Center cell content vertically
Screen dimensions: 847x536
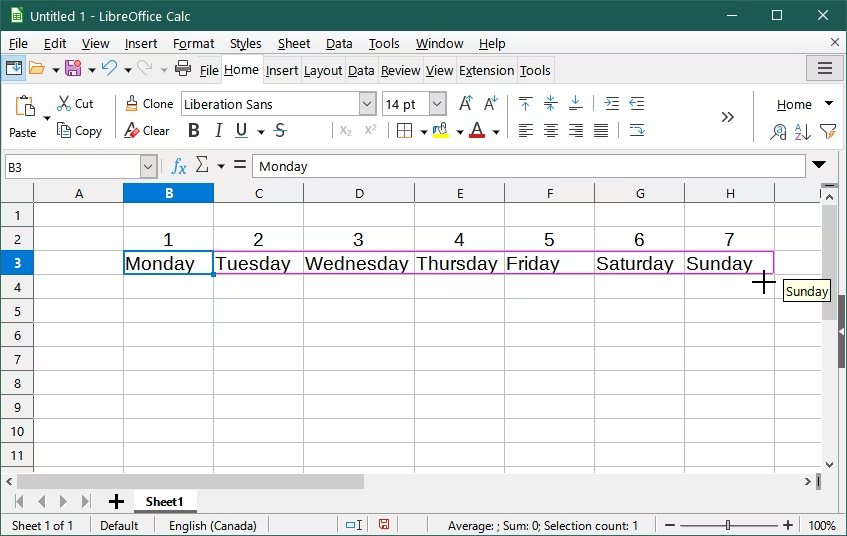tap(550, 103)
